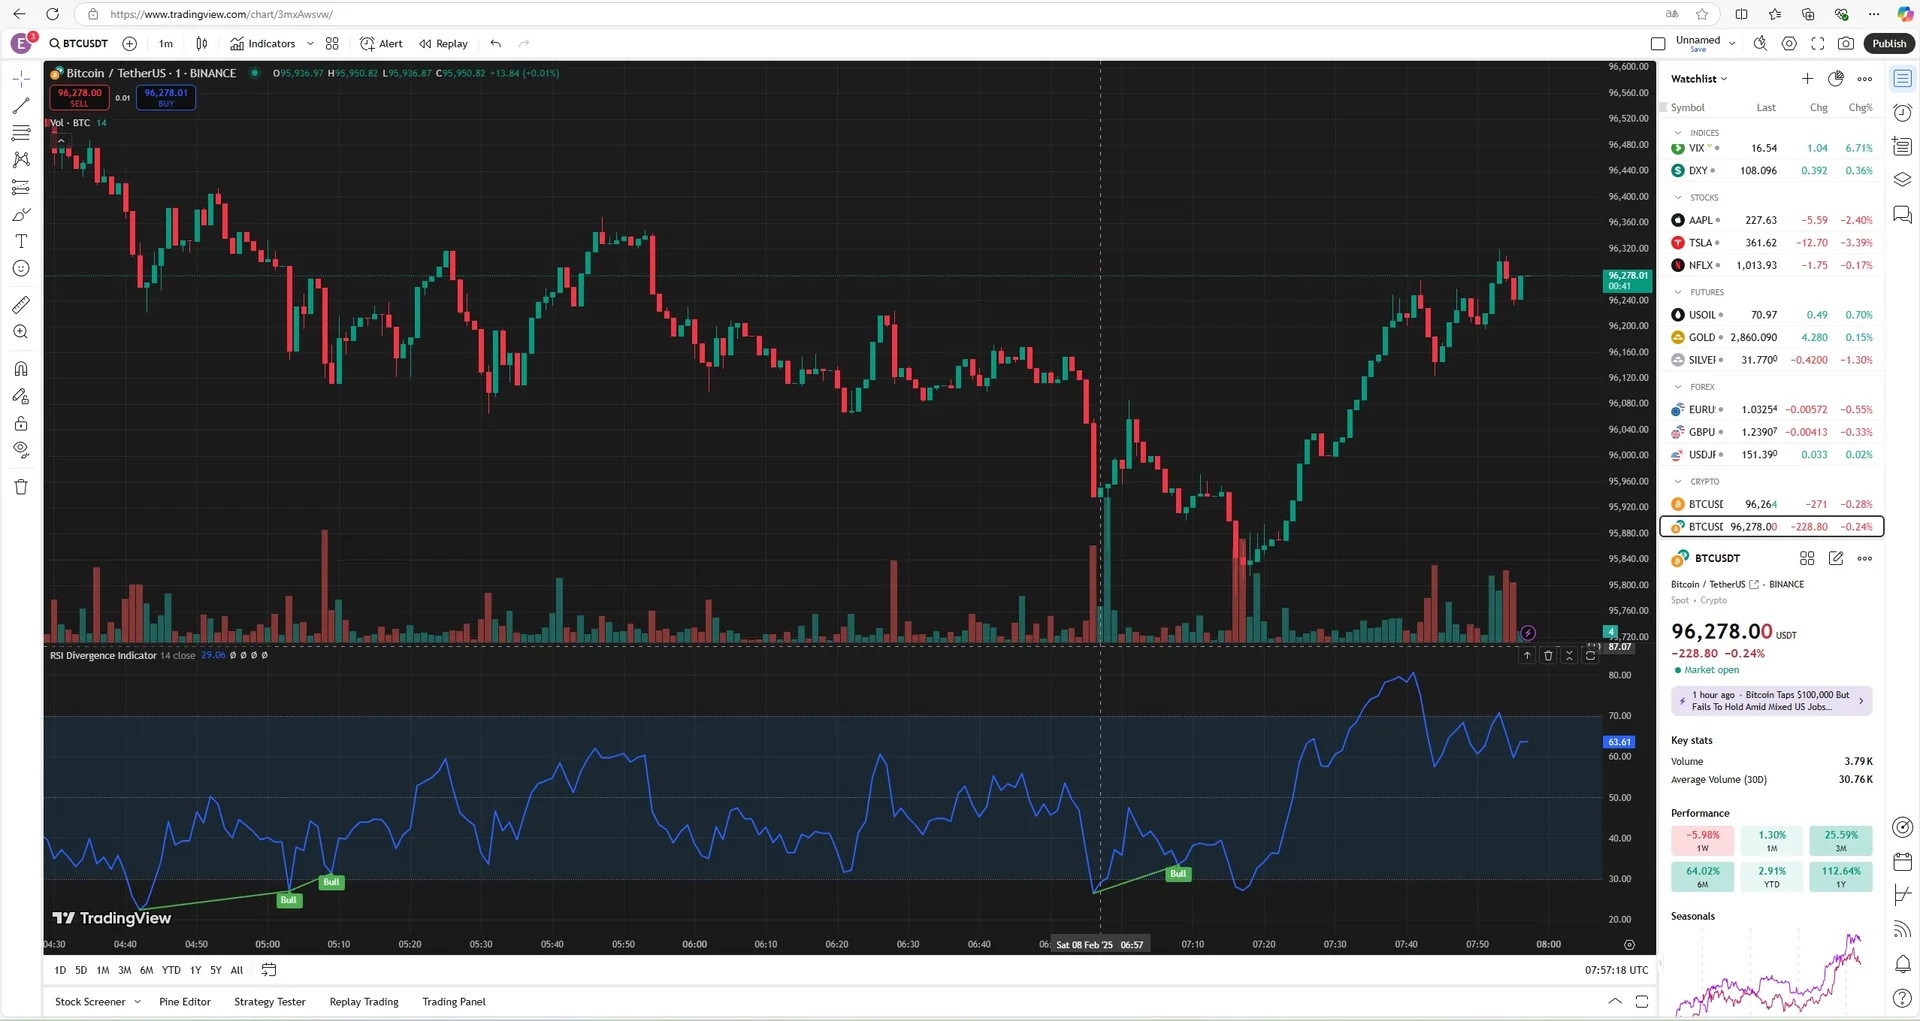
Task: Collapse the FOREX watchlist section
Action: click(1678, 387)
